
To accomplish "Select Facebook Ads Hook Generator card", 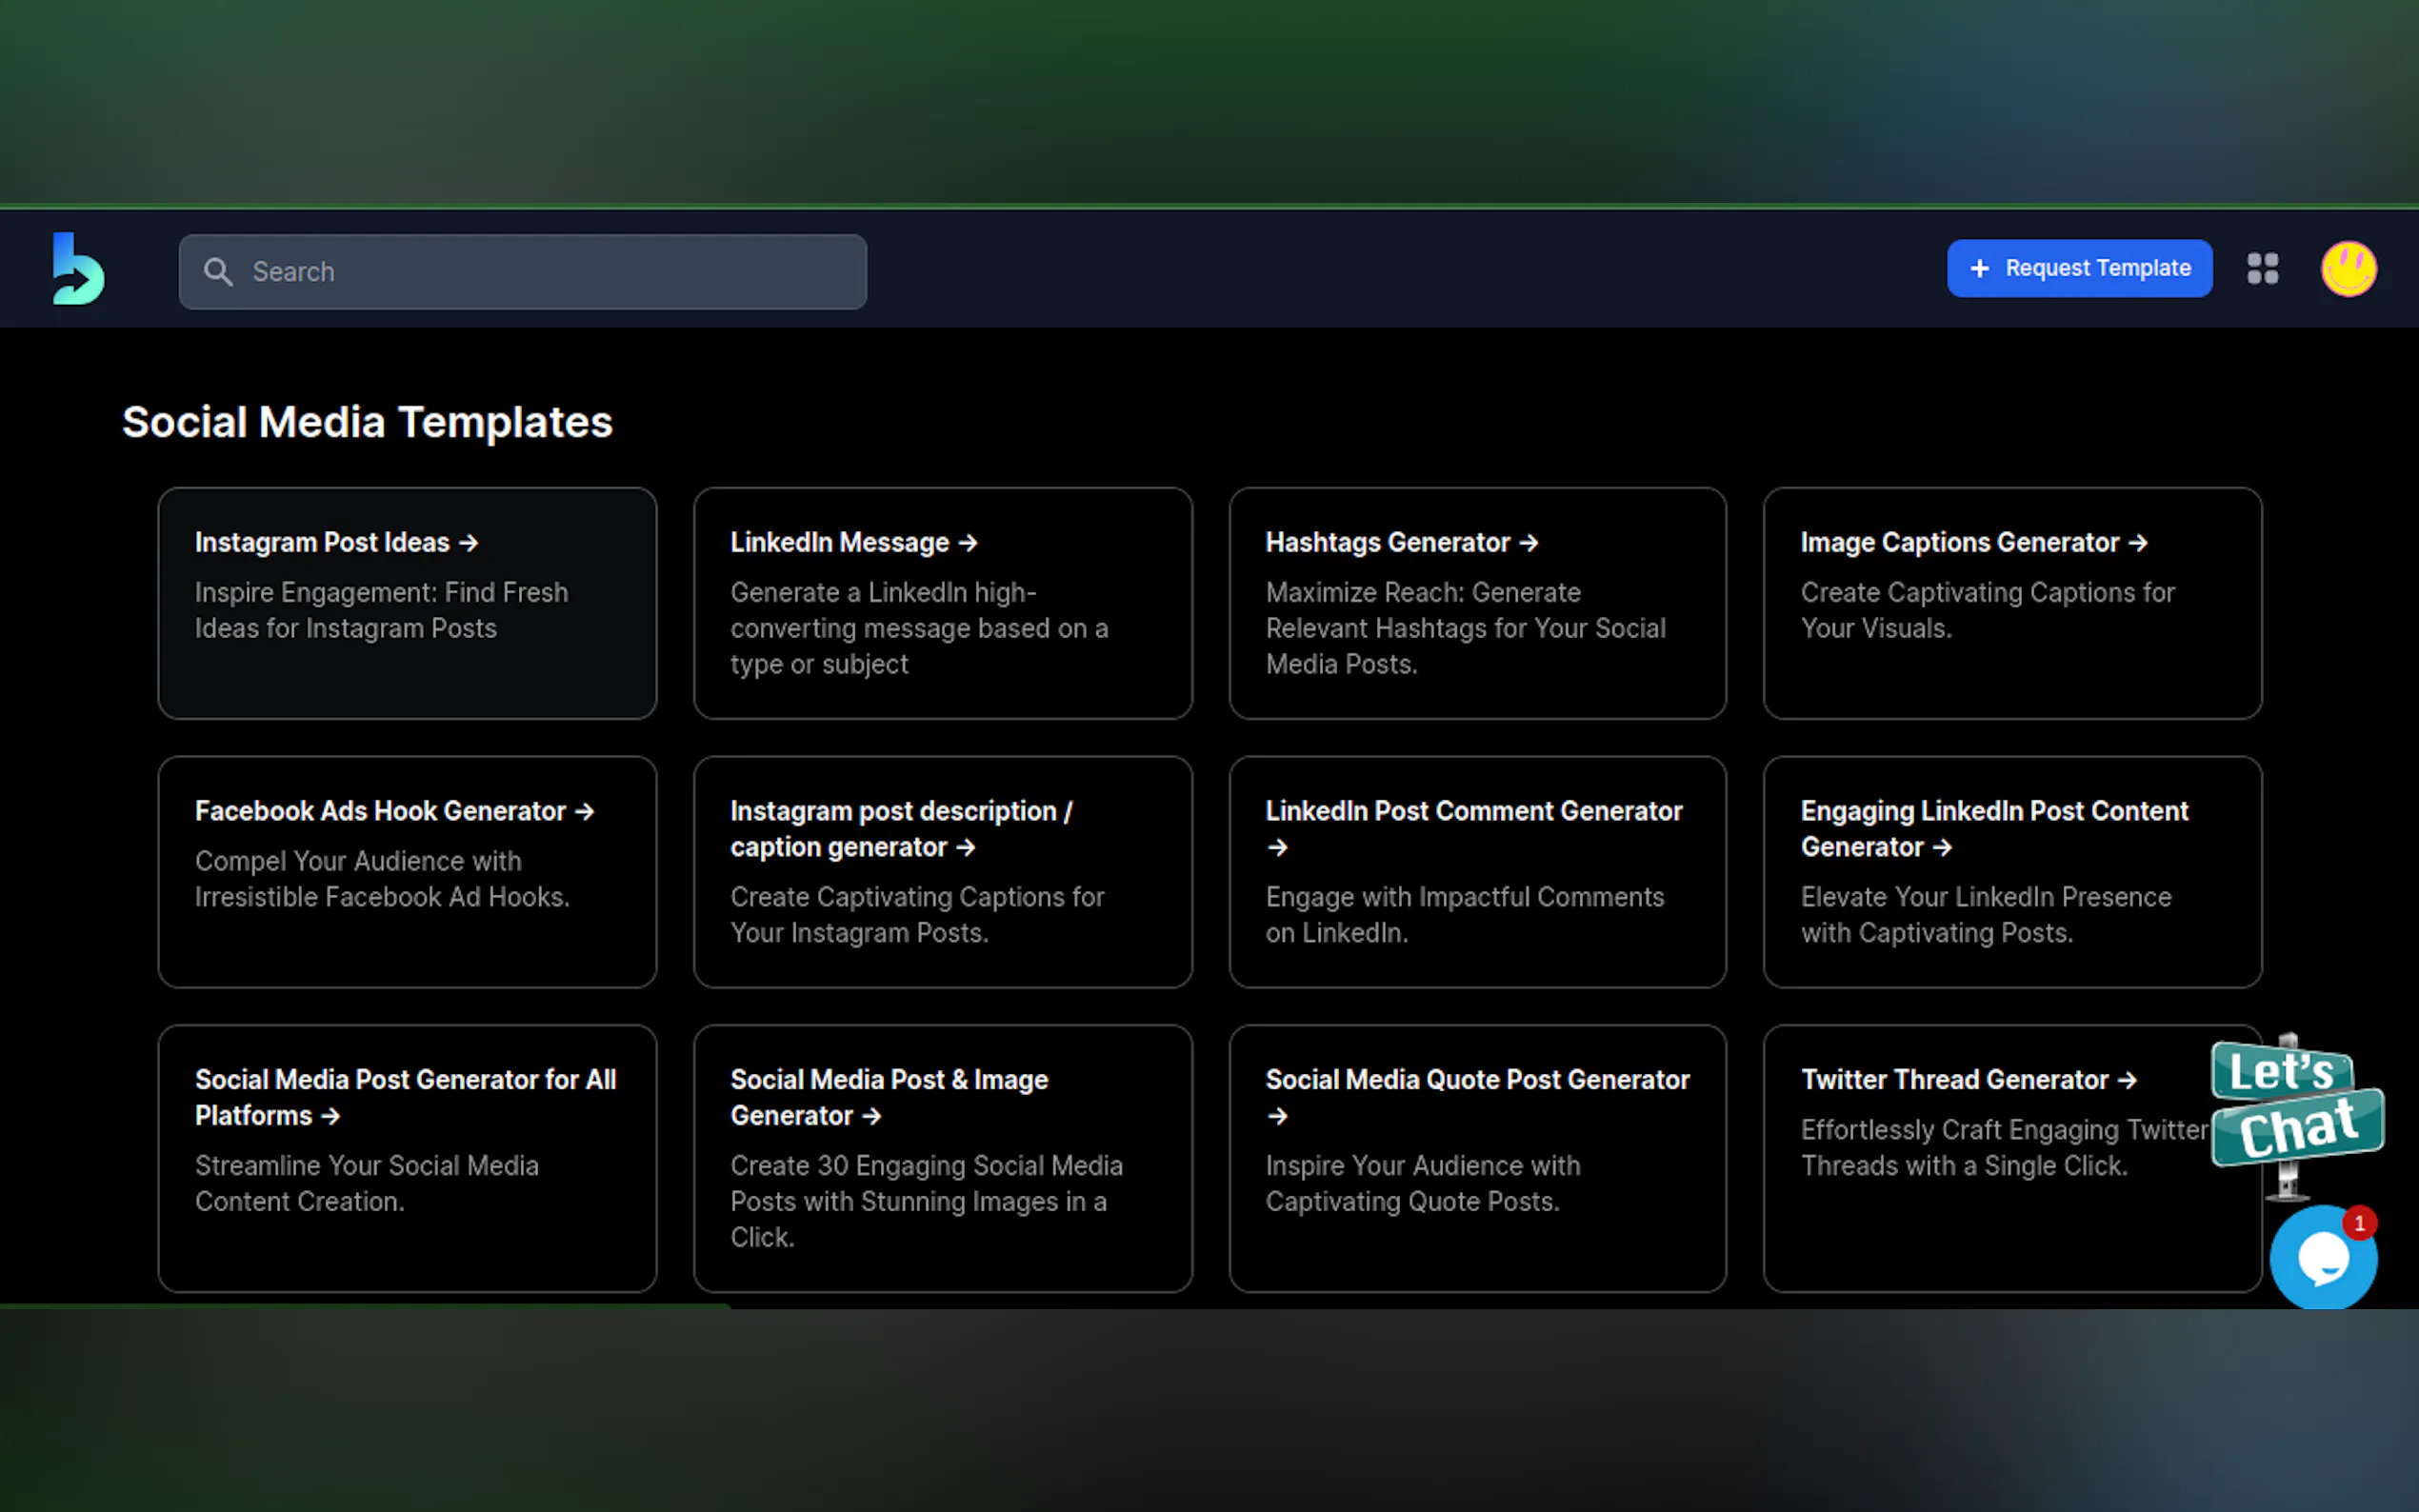I will (x=407, y=871).
